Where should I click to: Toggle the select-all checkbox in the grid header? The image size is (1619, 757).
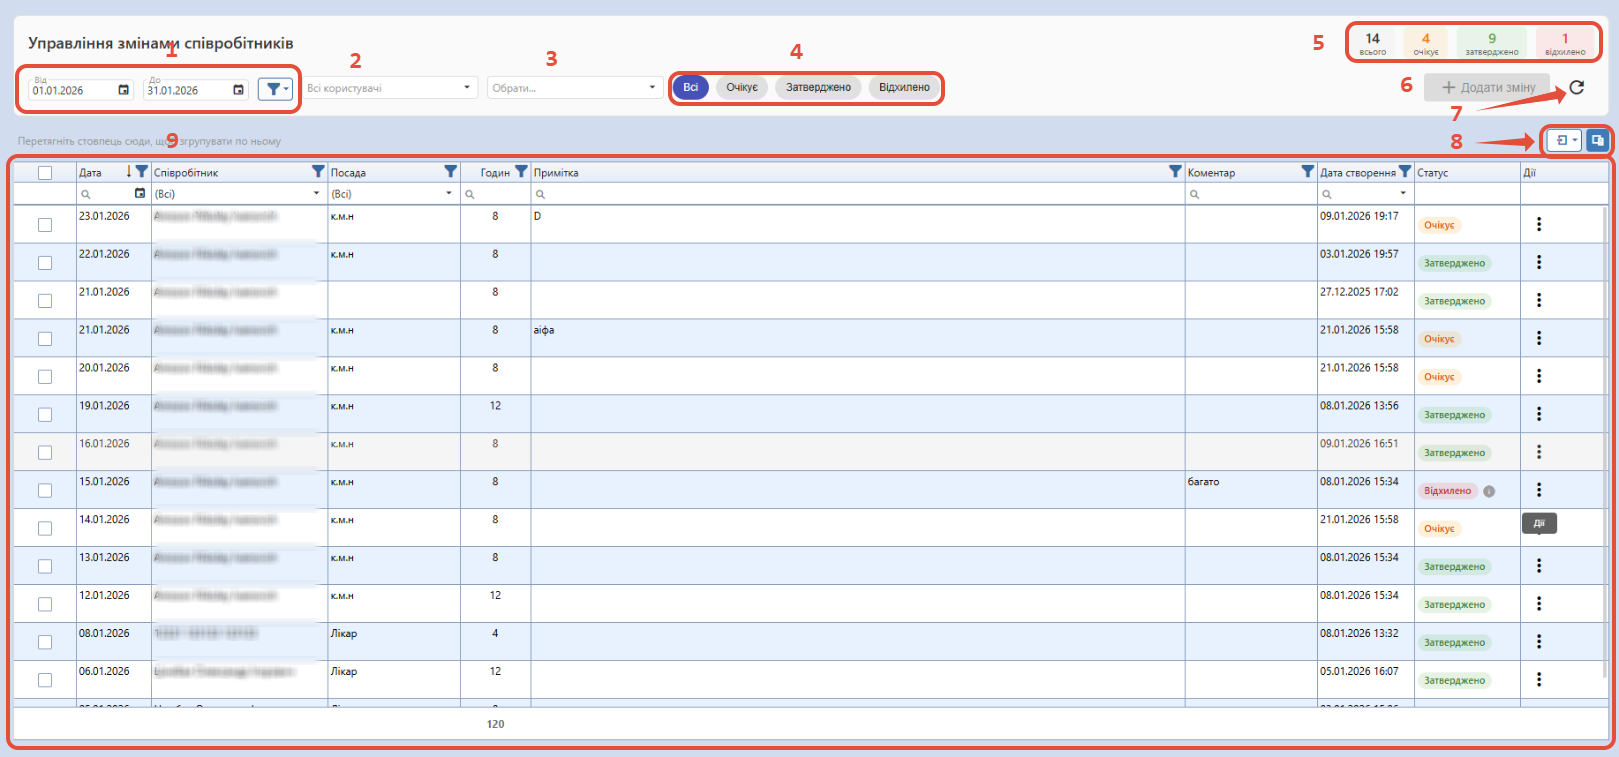pos(45,173)
